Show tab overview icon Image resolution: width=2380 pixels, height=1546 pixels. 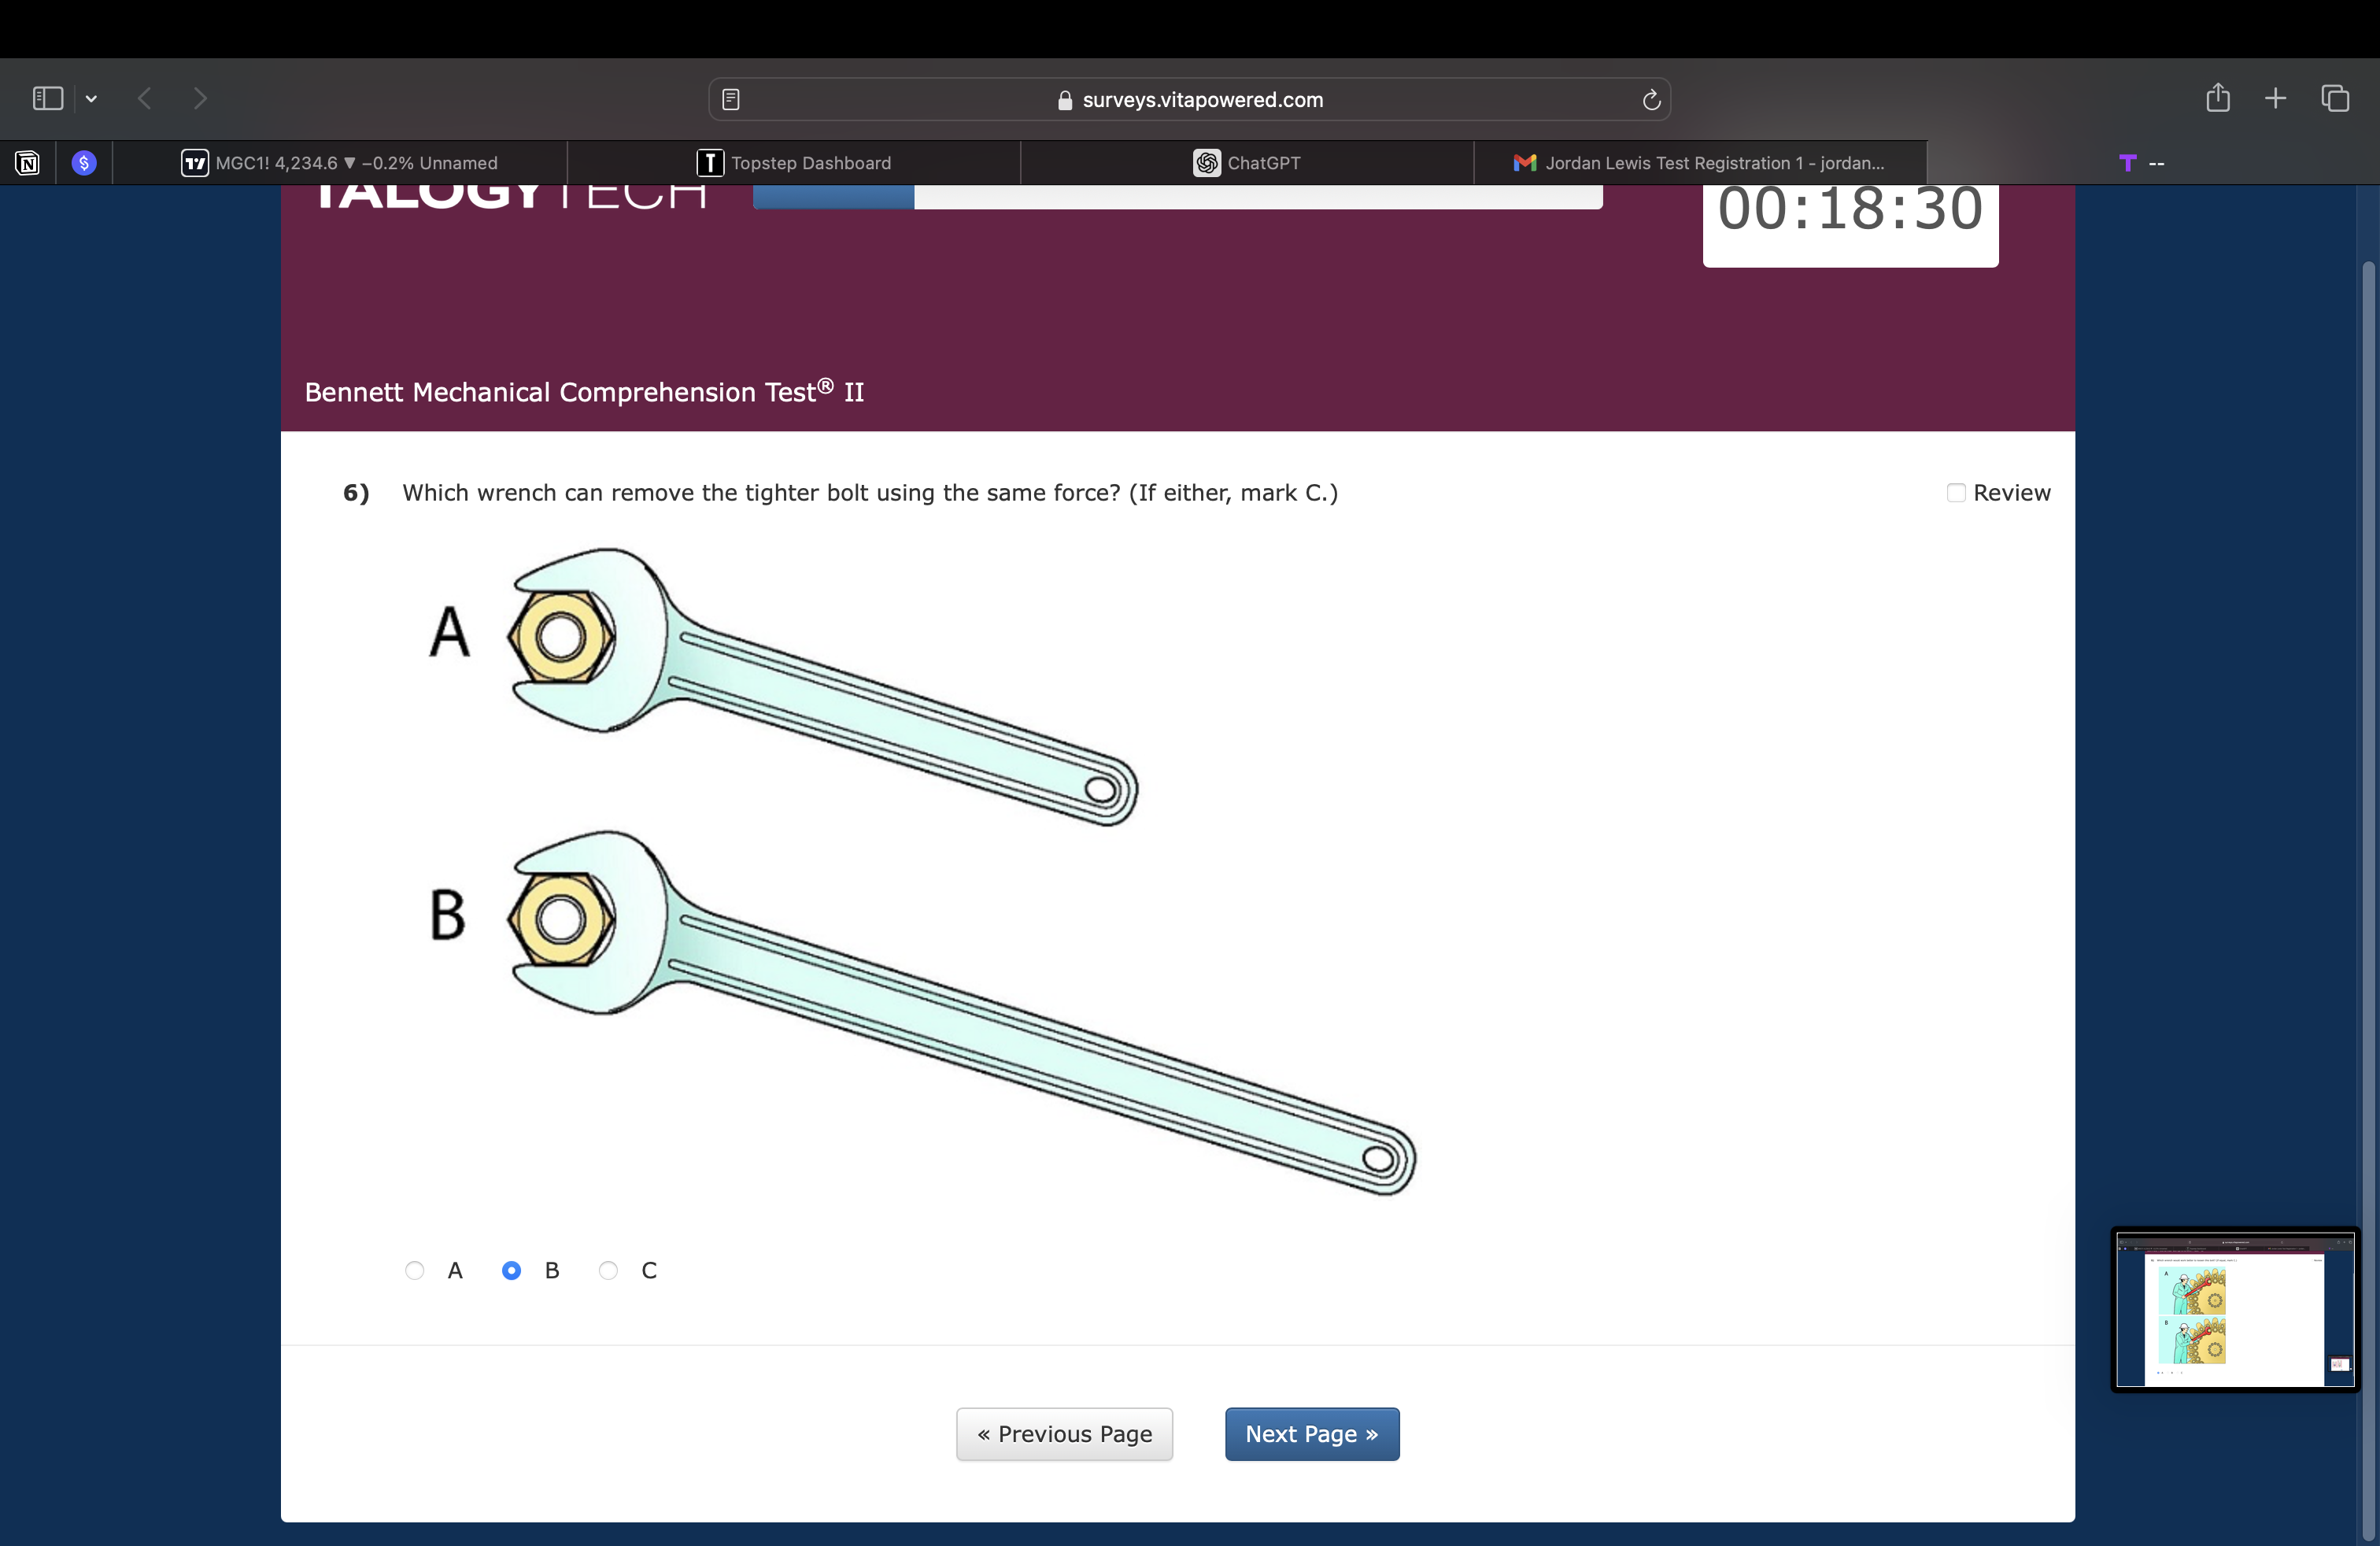[x=2335, y=98]
